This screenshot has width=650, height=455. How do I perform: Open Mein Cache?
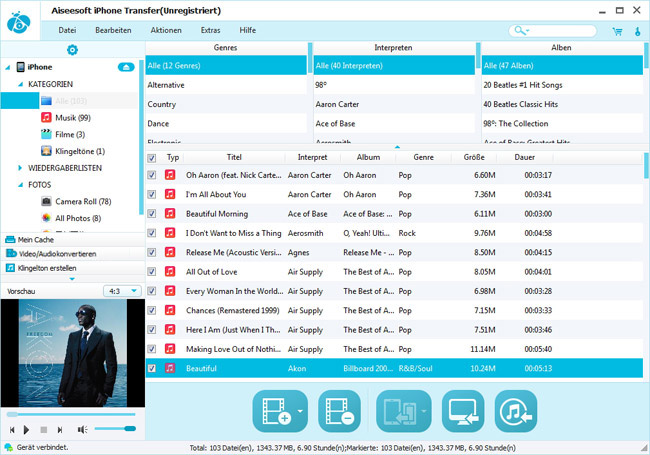tap(73, 240)
